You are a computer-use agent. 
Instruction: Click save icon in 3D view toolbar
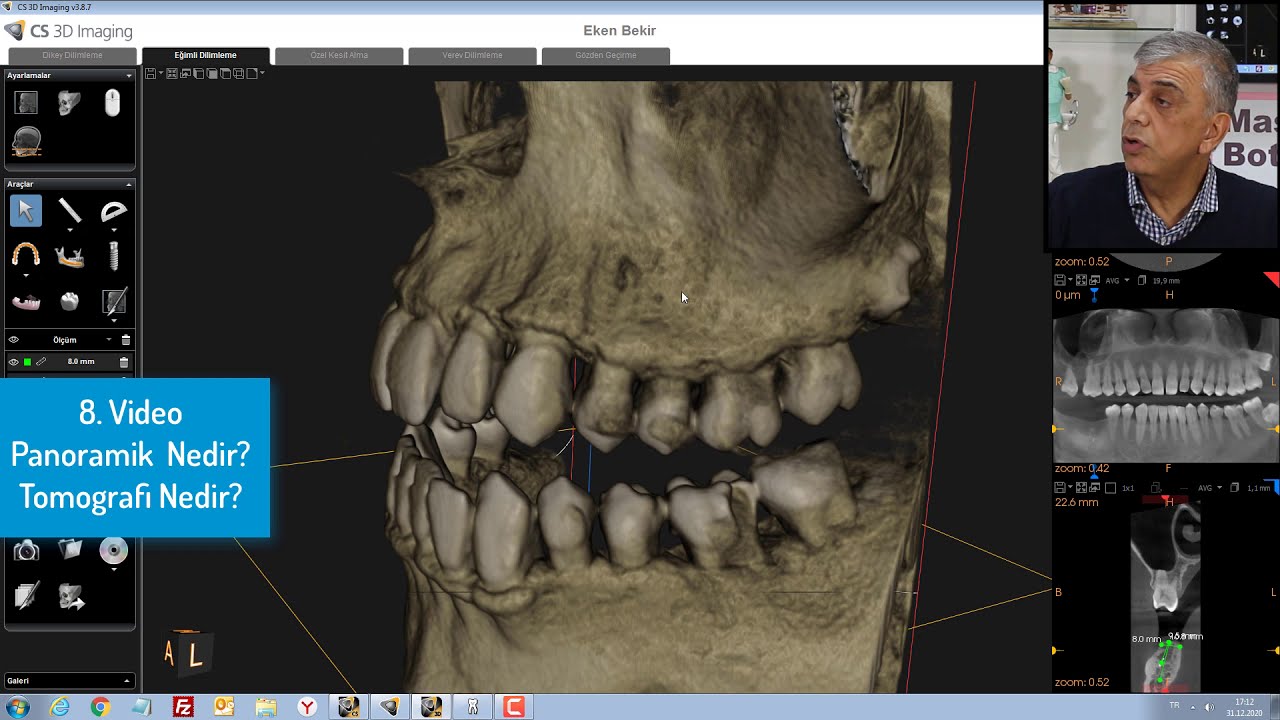click(150, 74)
